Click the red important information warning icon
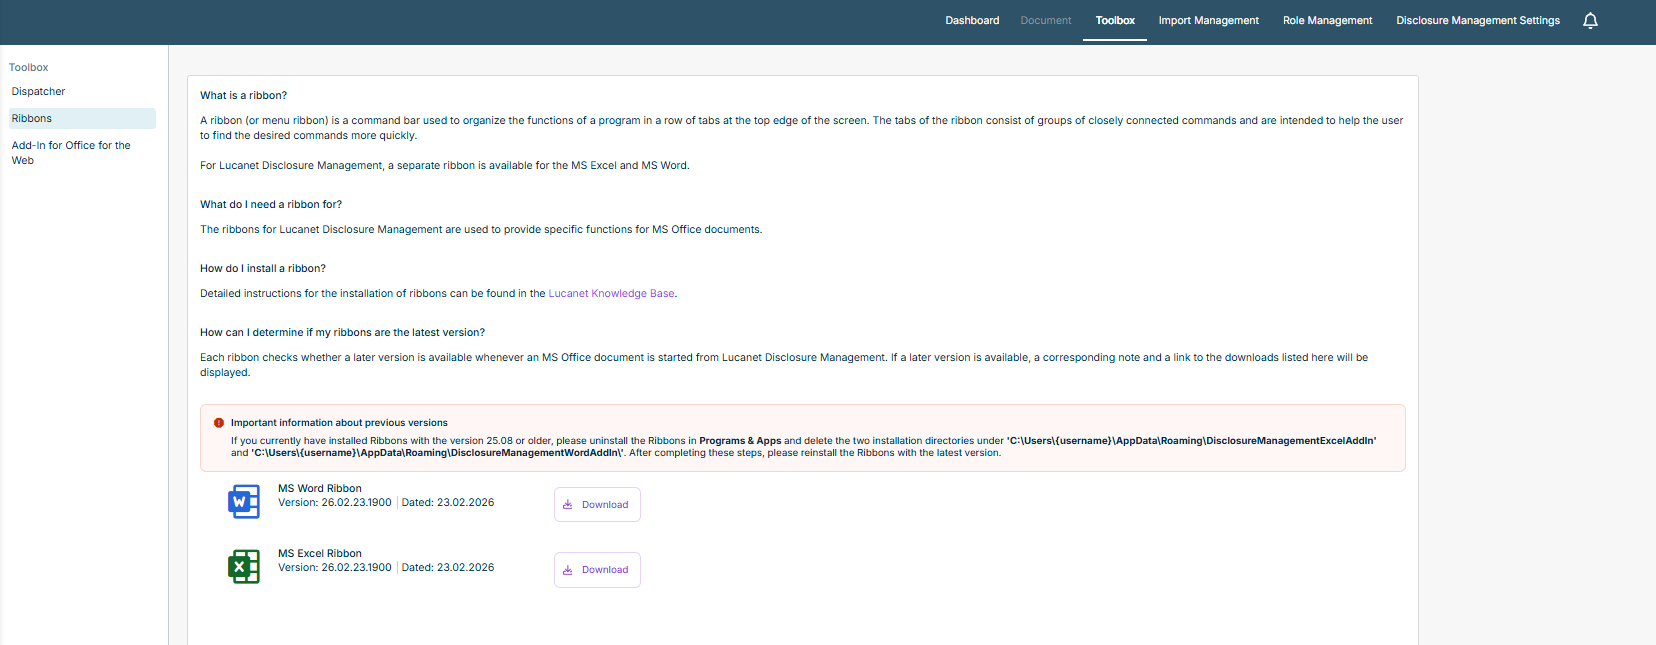Screen dimensions: 1656x645 coord(219,423)
